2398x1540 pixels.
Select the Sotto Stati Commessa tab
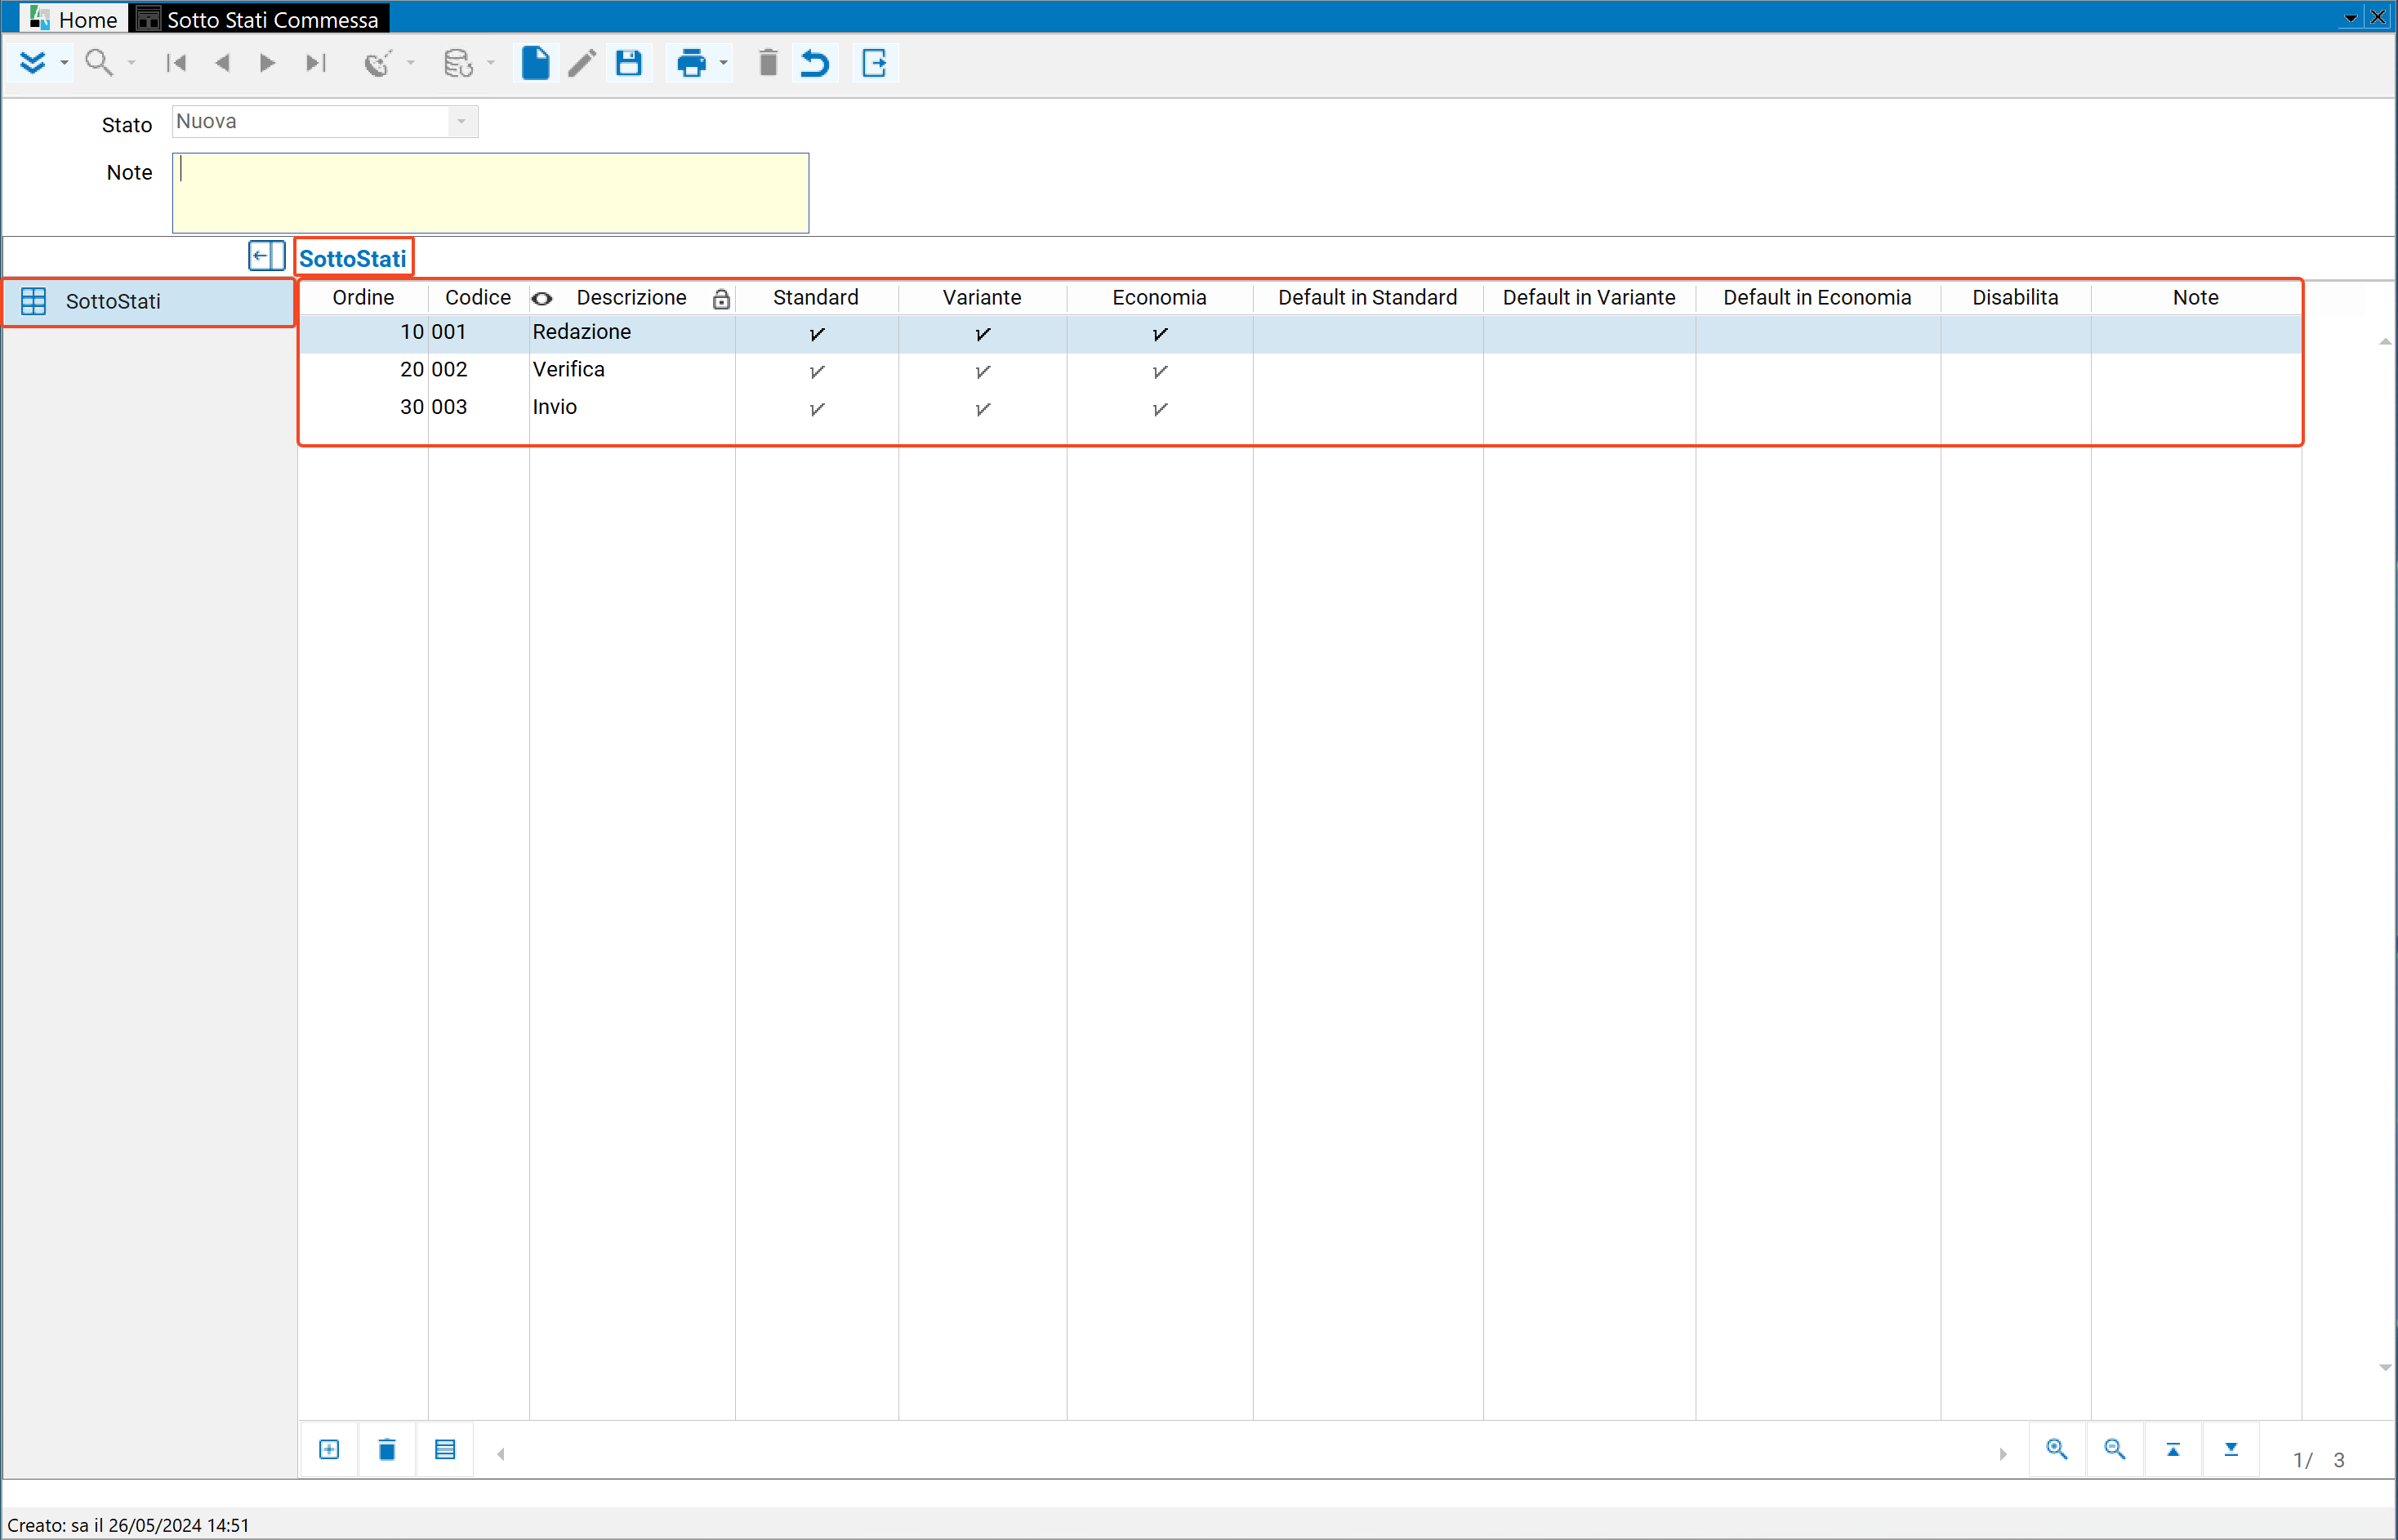coord(259,18)
